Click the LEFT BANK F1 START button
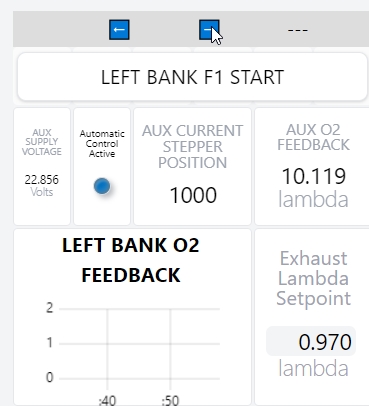Screen dimensions: 369x406 point(192,77)
